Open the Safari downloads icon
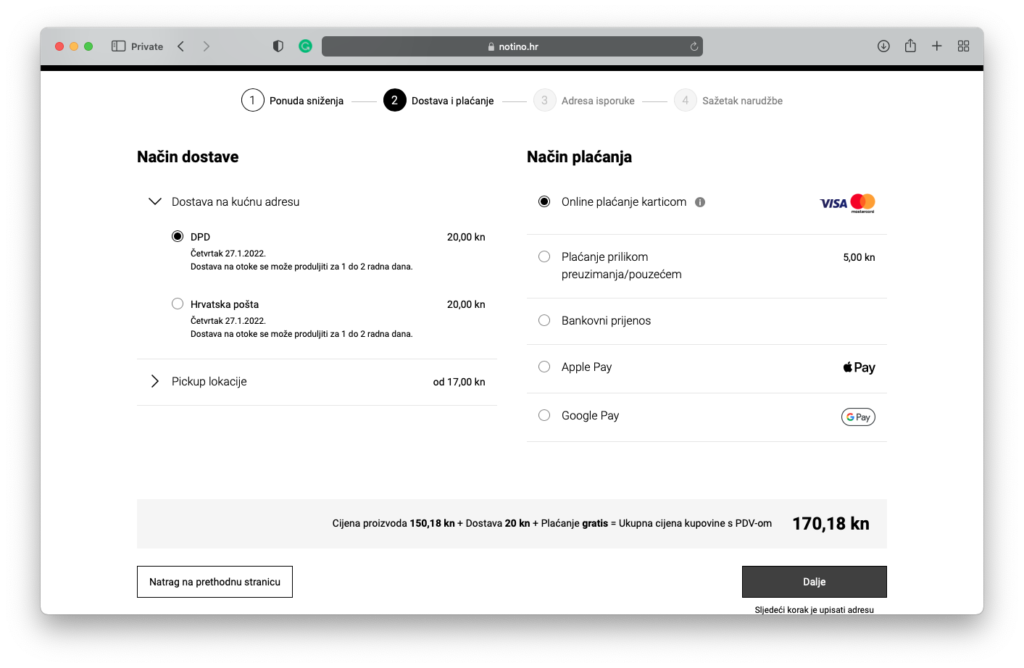 [x=883, y=46]
